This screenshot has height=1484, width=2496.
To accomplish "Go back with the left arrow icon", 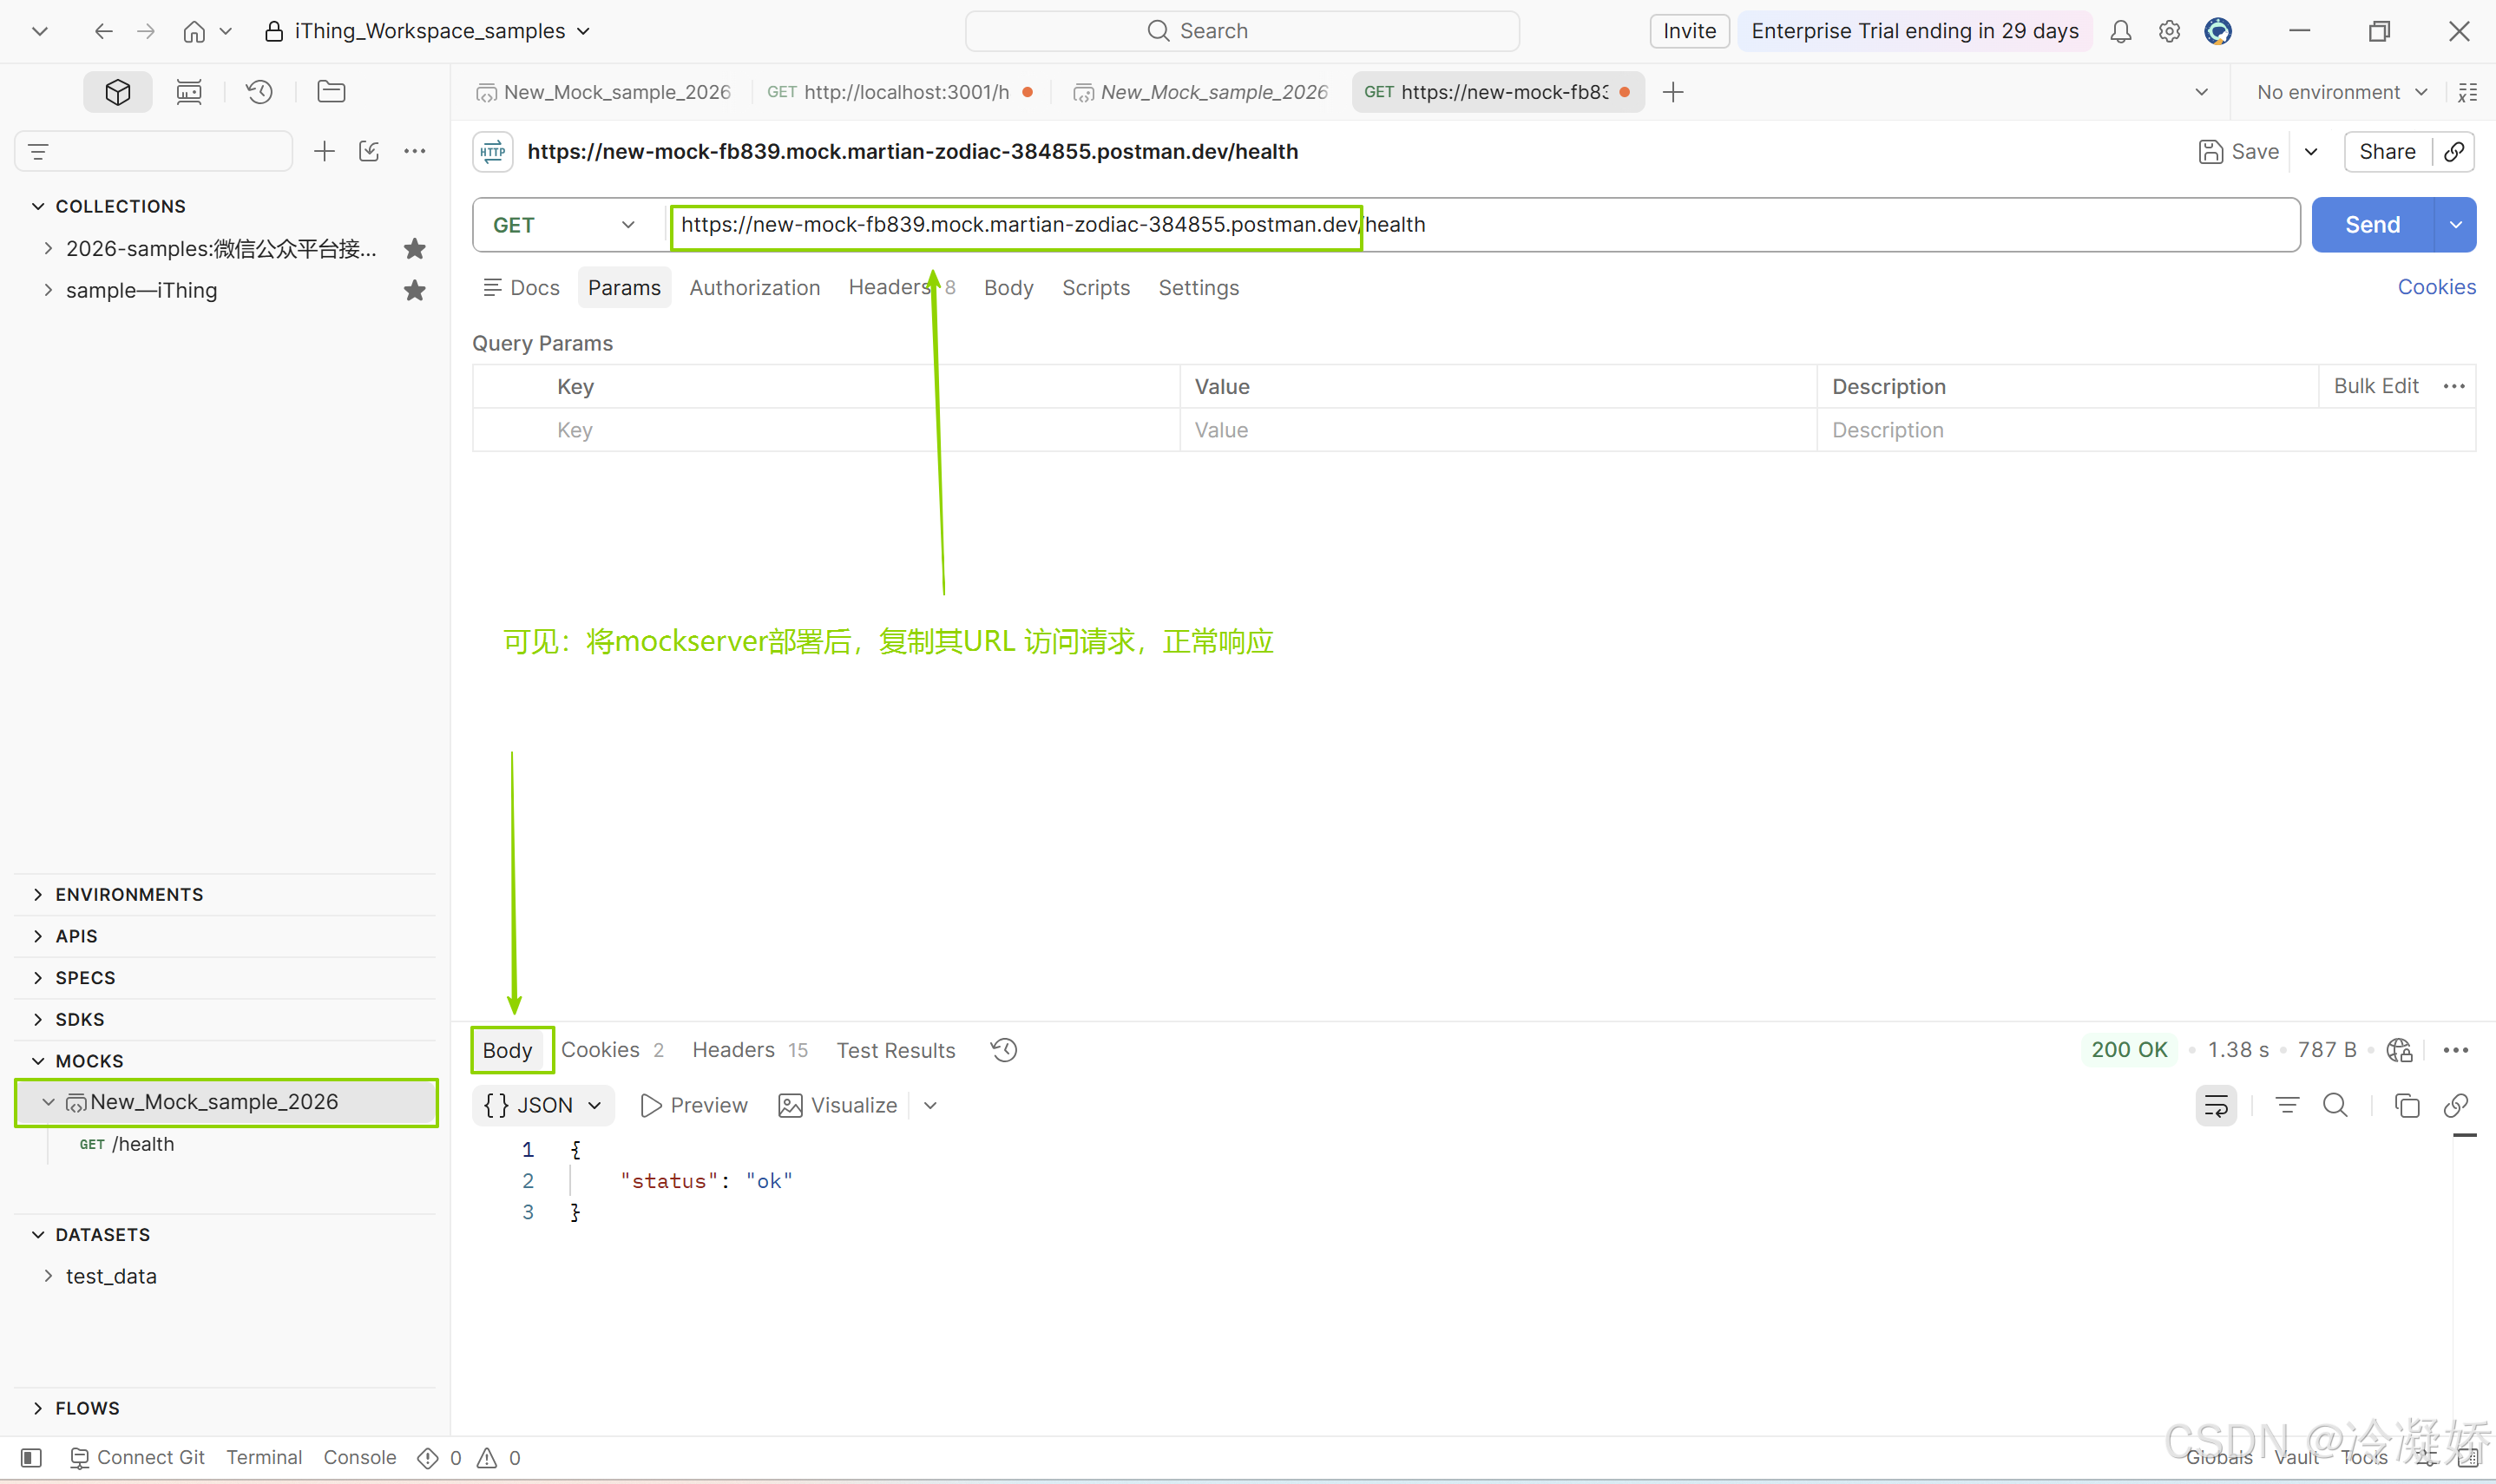I will point(103,31).
